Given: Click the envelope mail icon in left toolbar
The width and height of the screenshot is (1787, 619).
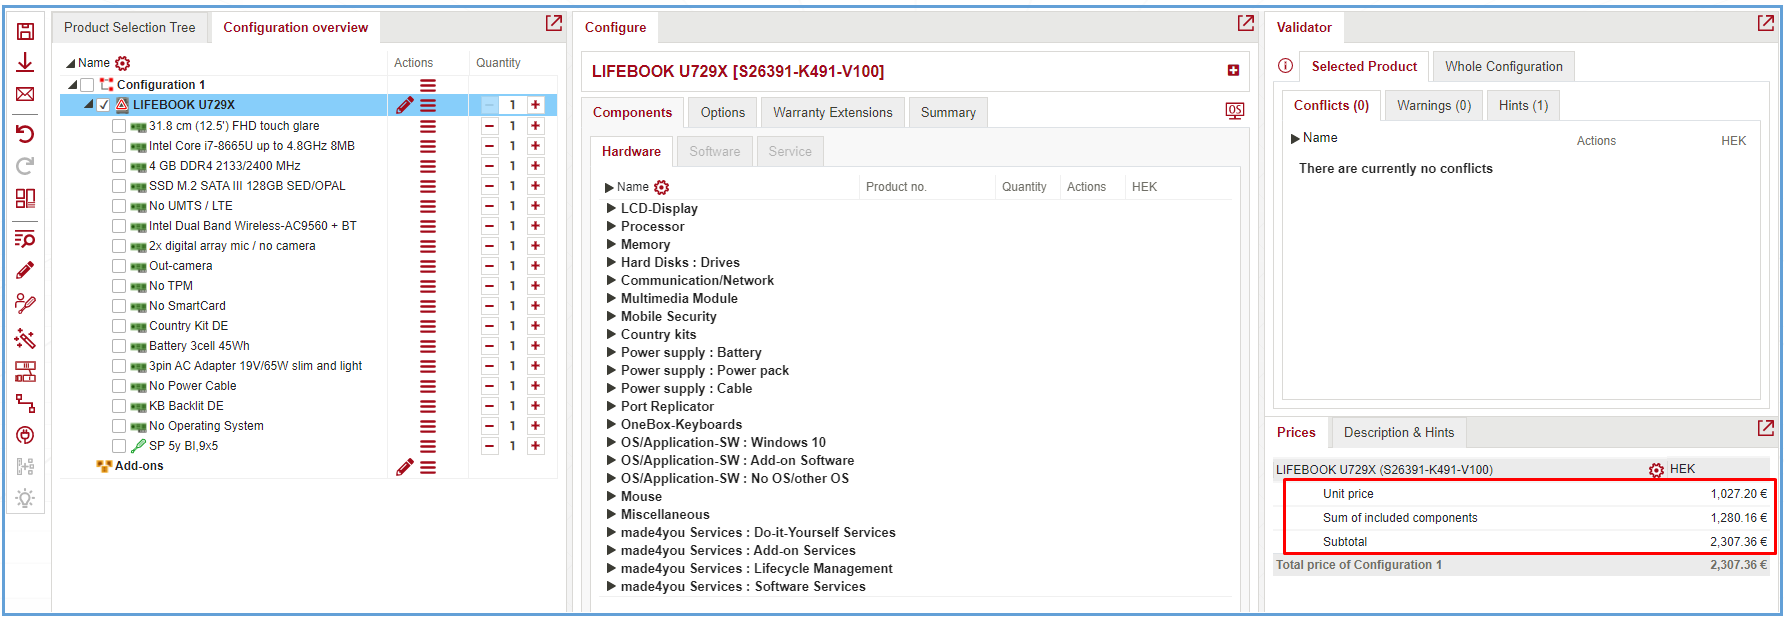Looking at the screenshot, I should coord(25,94).
